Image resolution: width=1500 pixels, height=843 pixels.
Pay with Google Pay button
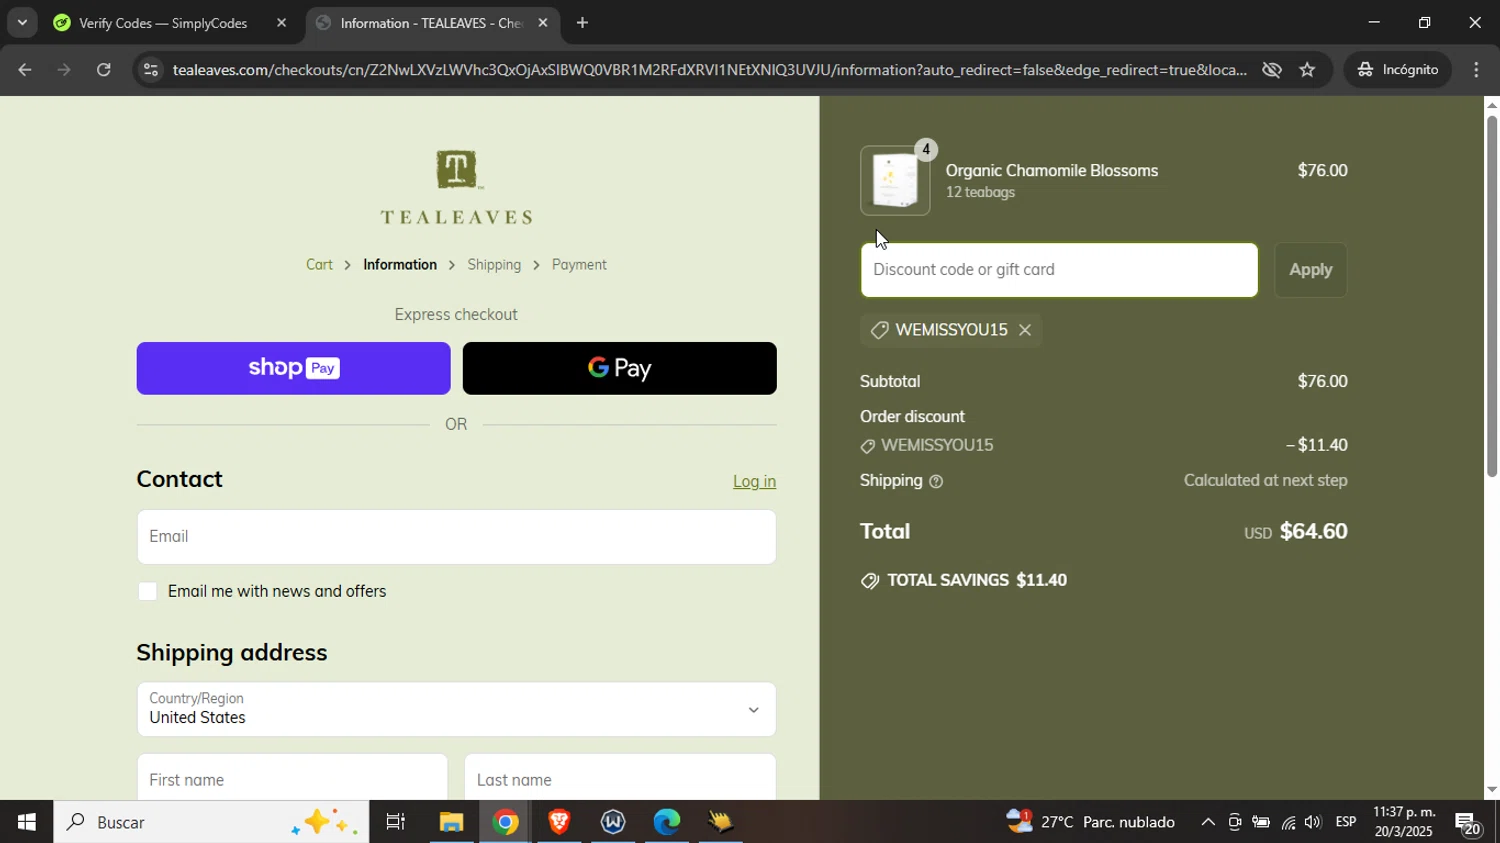click(620, 368)
